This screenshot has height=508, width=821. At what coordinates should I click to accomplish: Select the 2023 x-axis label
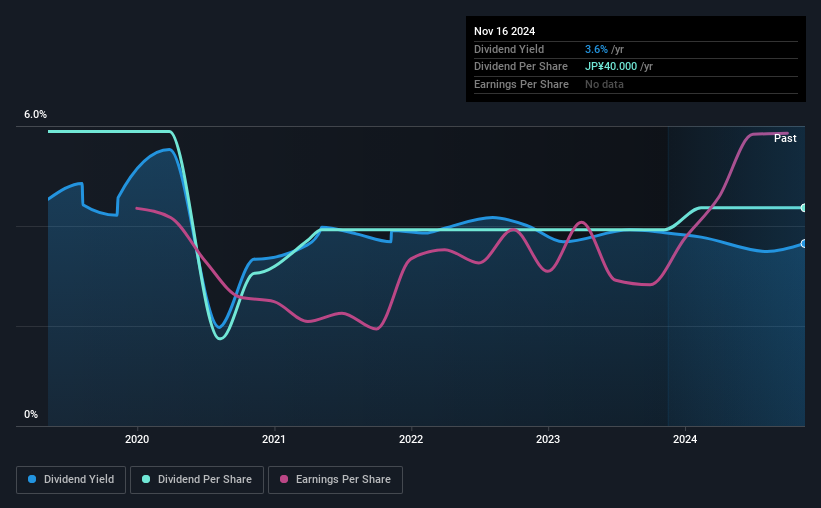[x=548, y=439]
